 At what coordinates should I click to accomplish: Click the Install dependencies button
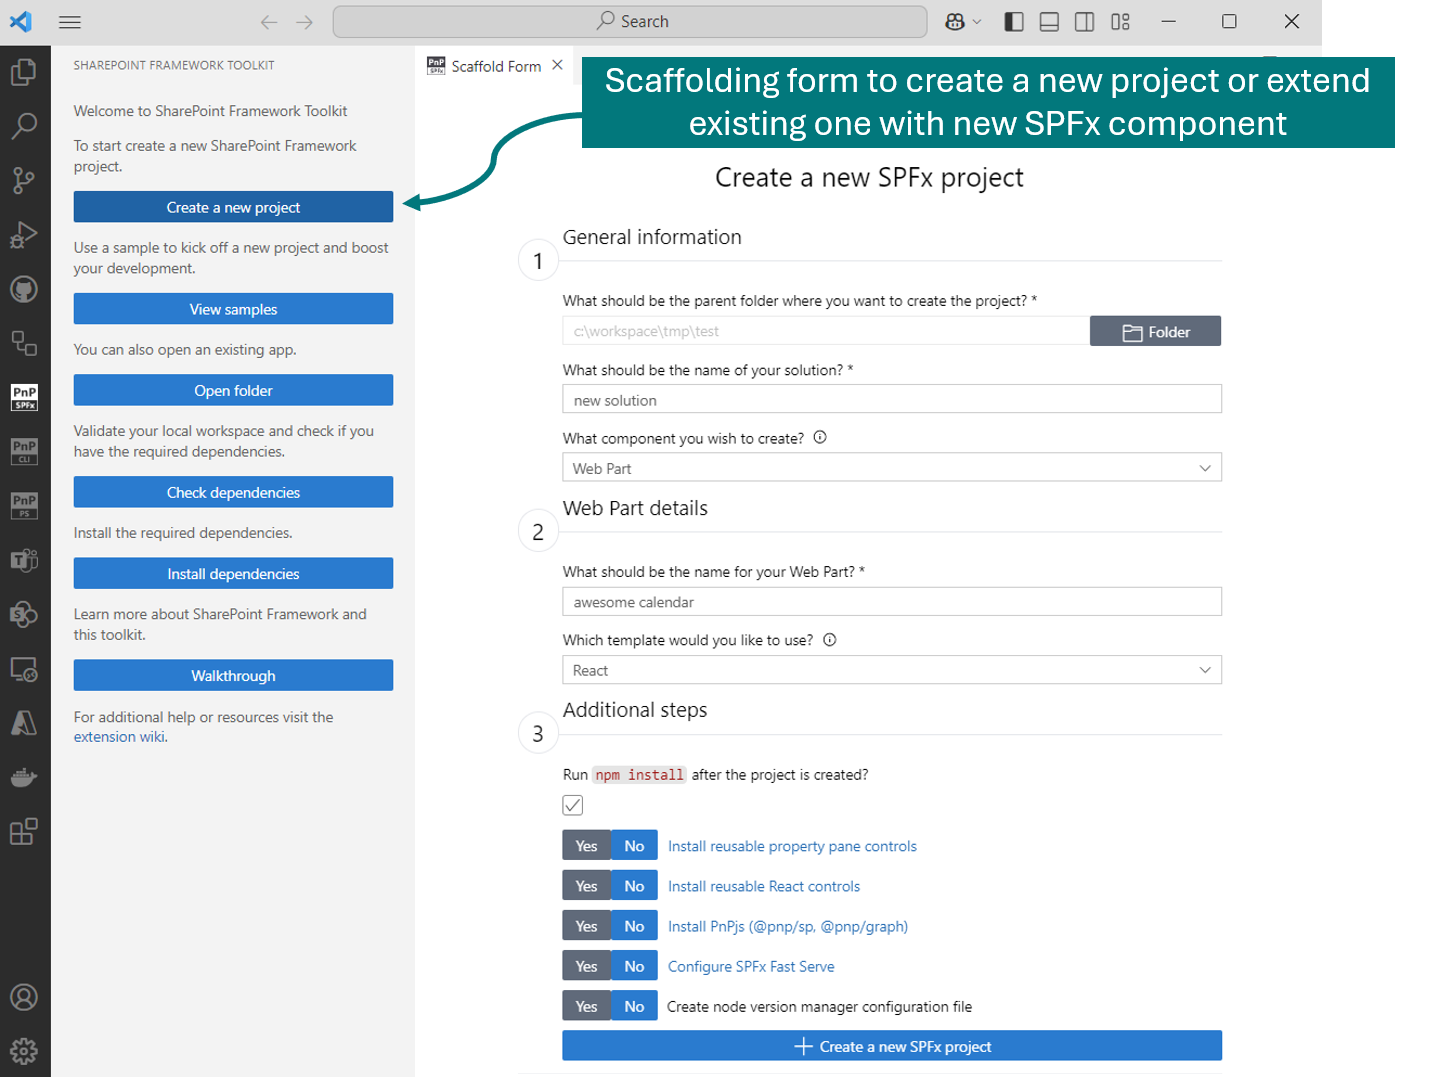233,573
